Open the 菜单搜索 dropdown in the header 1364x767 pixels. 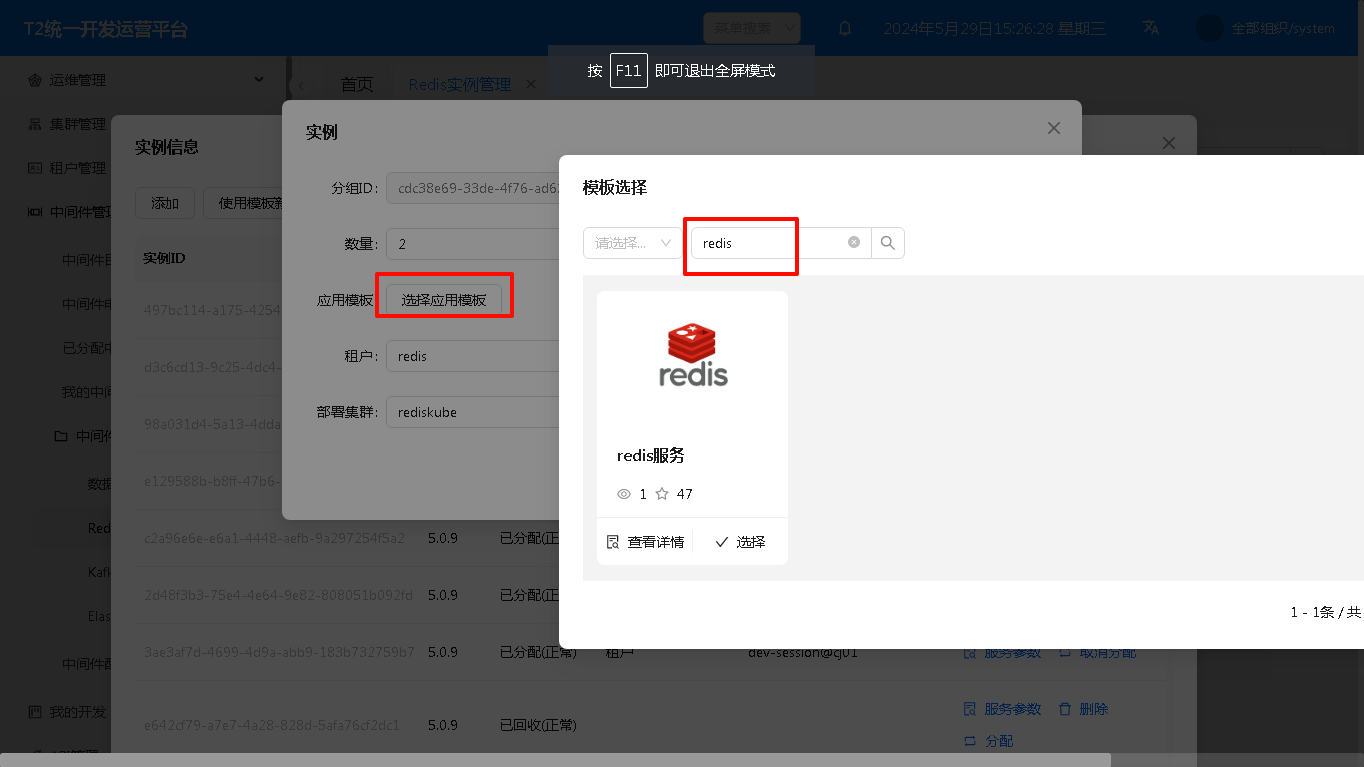752,28
